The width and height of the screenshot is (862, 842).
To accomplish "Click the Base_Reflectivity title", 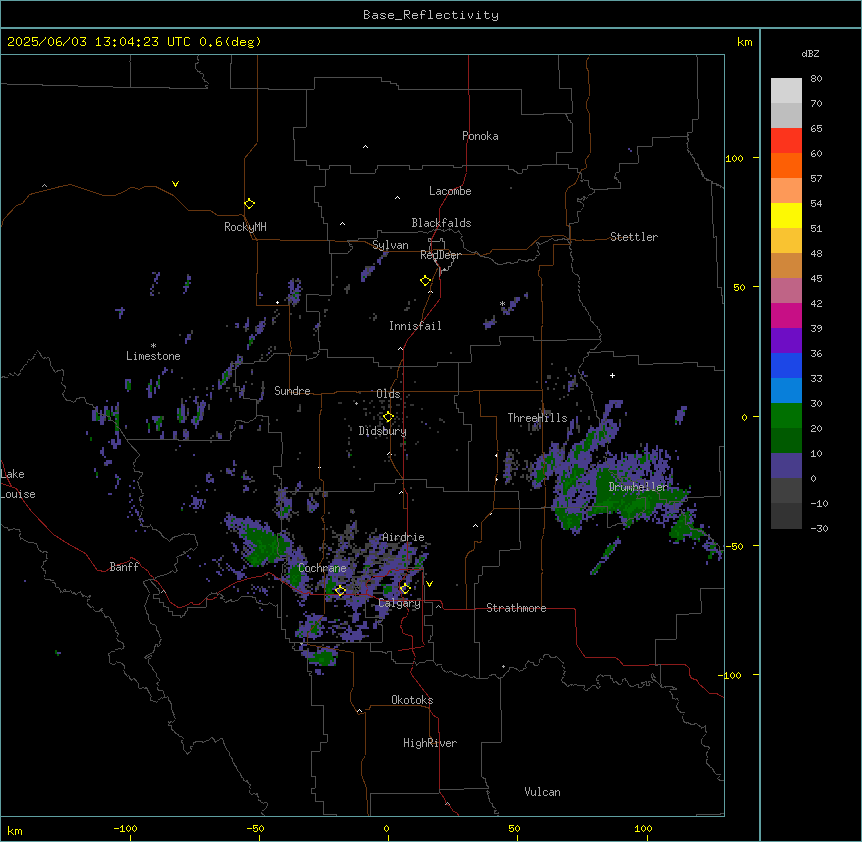I will (x=431, y=15).
